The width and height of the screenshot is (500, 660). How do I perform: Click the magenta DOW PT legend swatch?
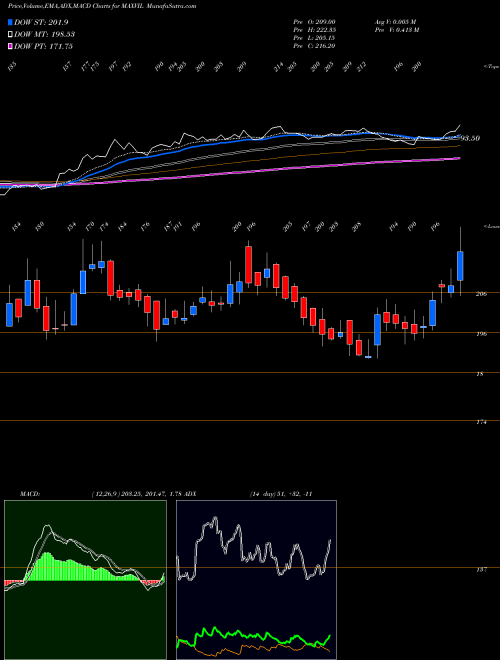[10, 46]
